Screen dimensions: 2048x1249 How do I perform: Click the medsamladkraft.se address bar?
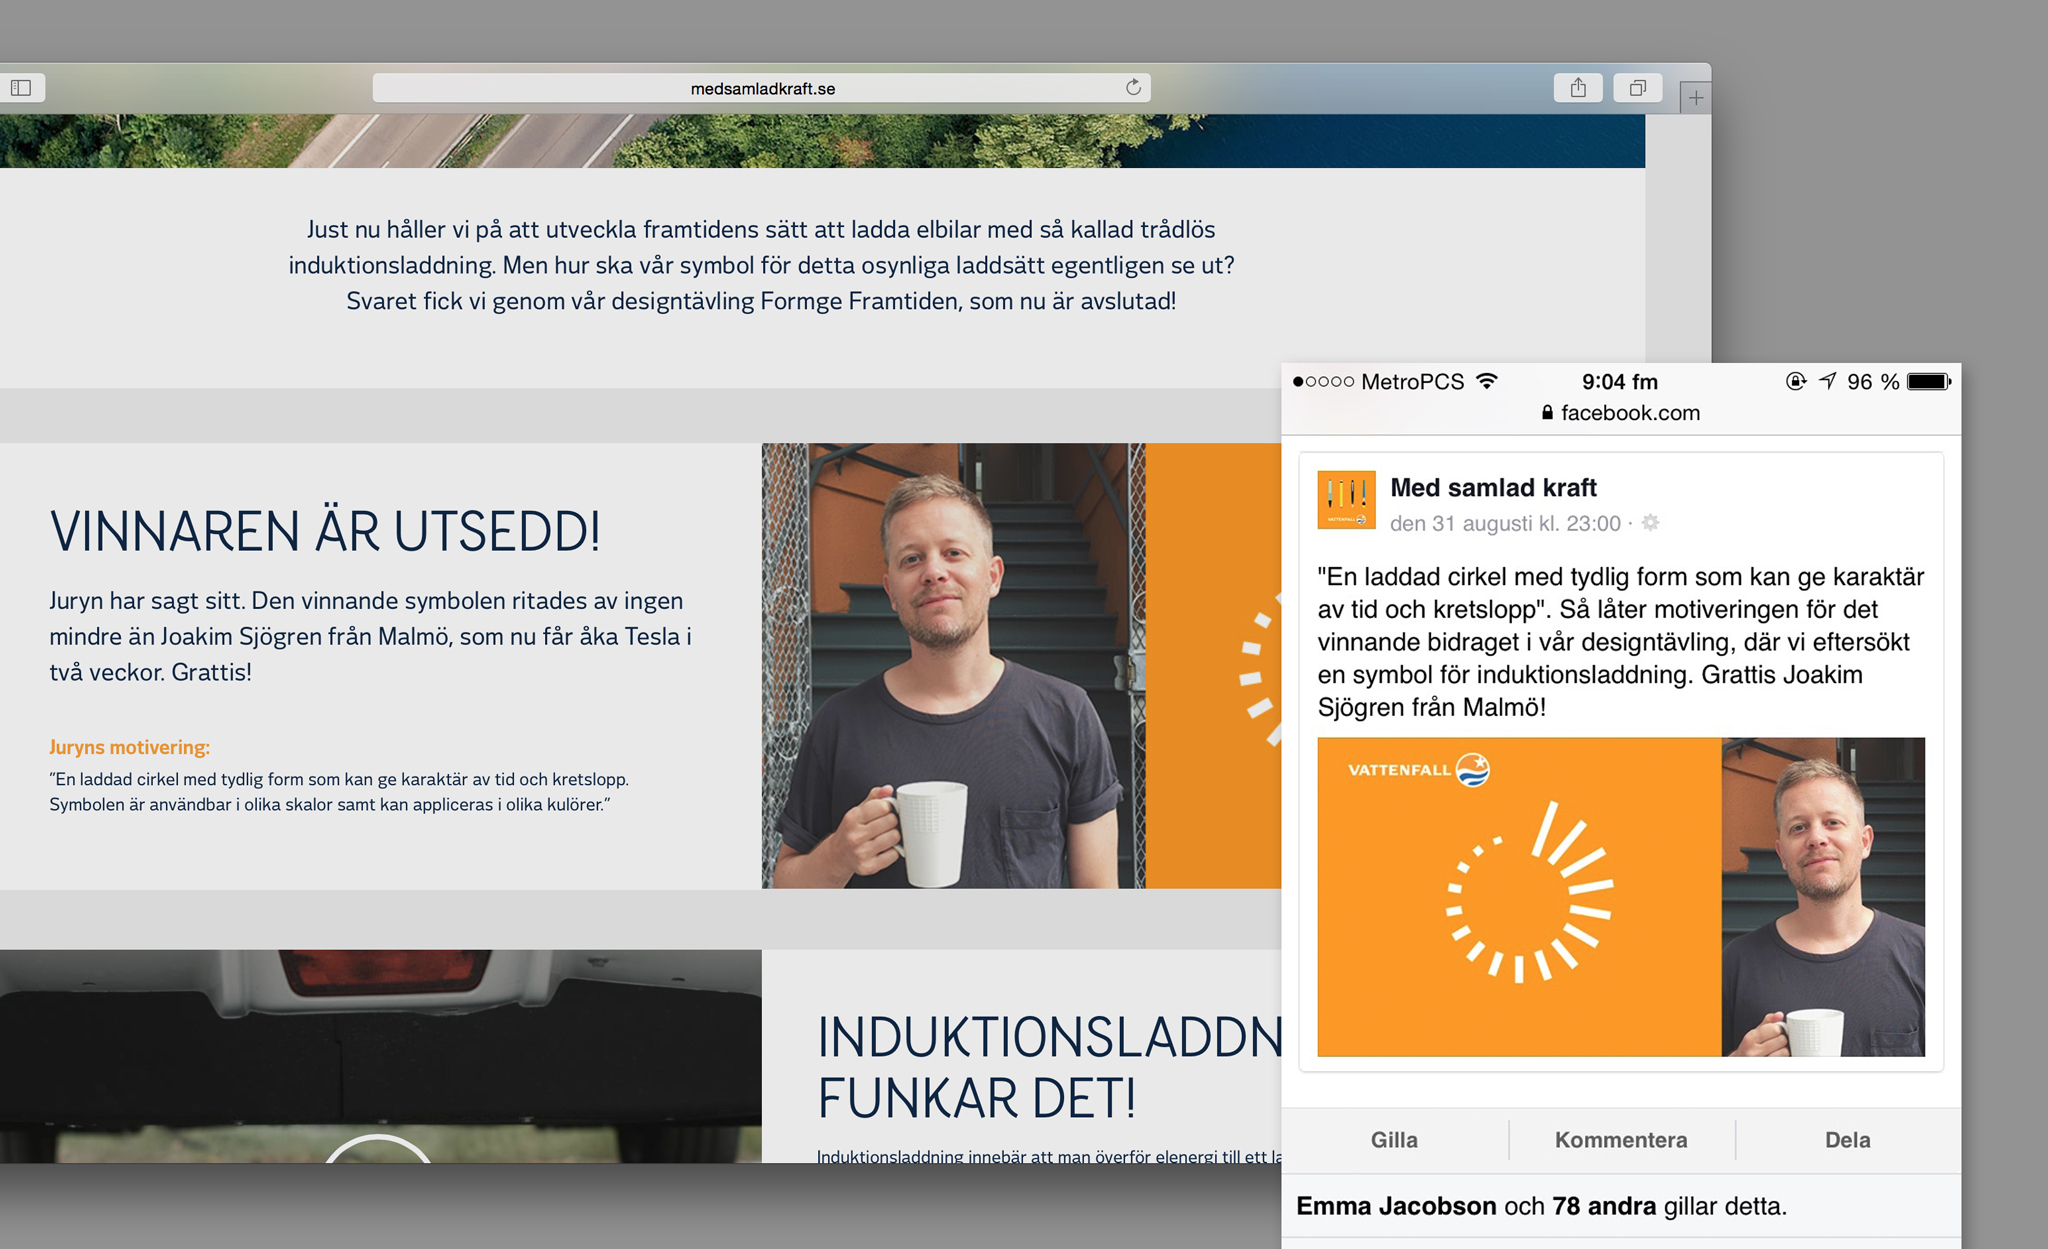(x=761, y=88)
